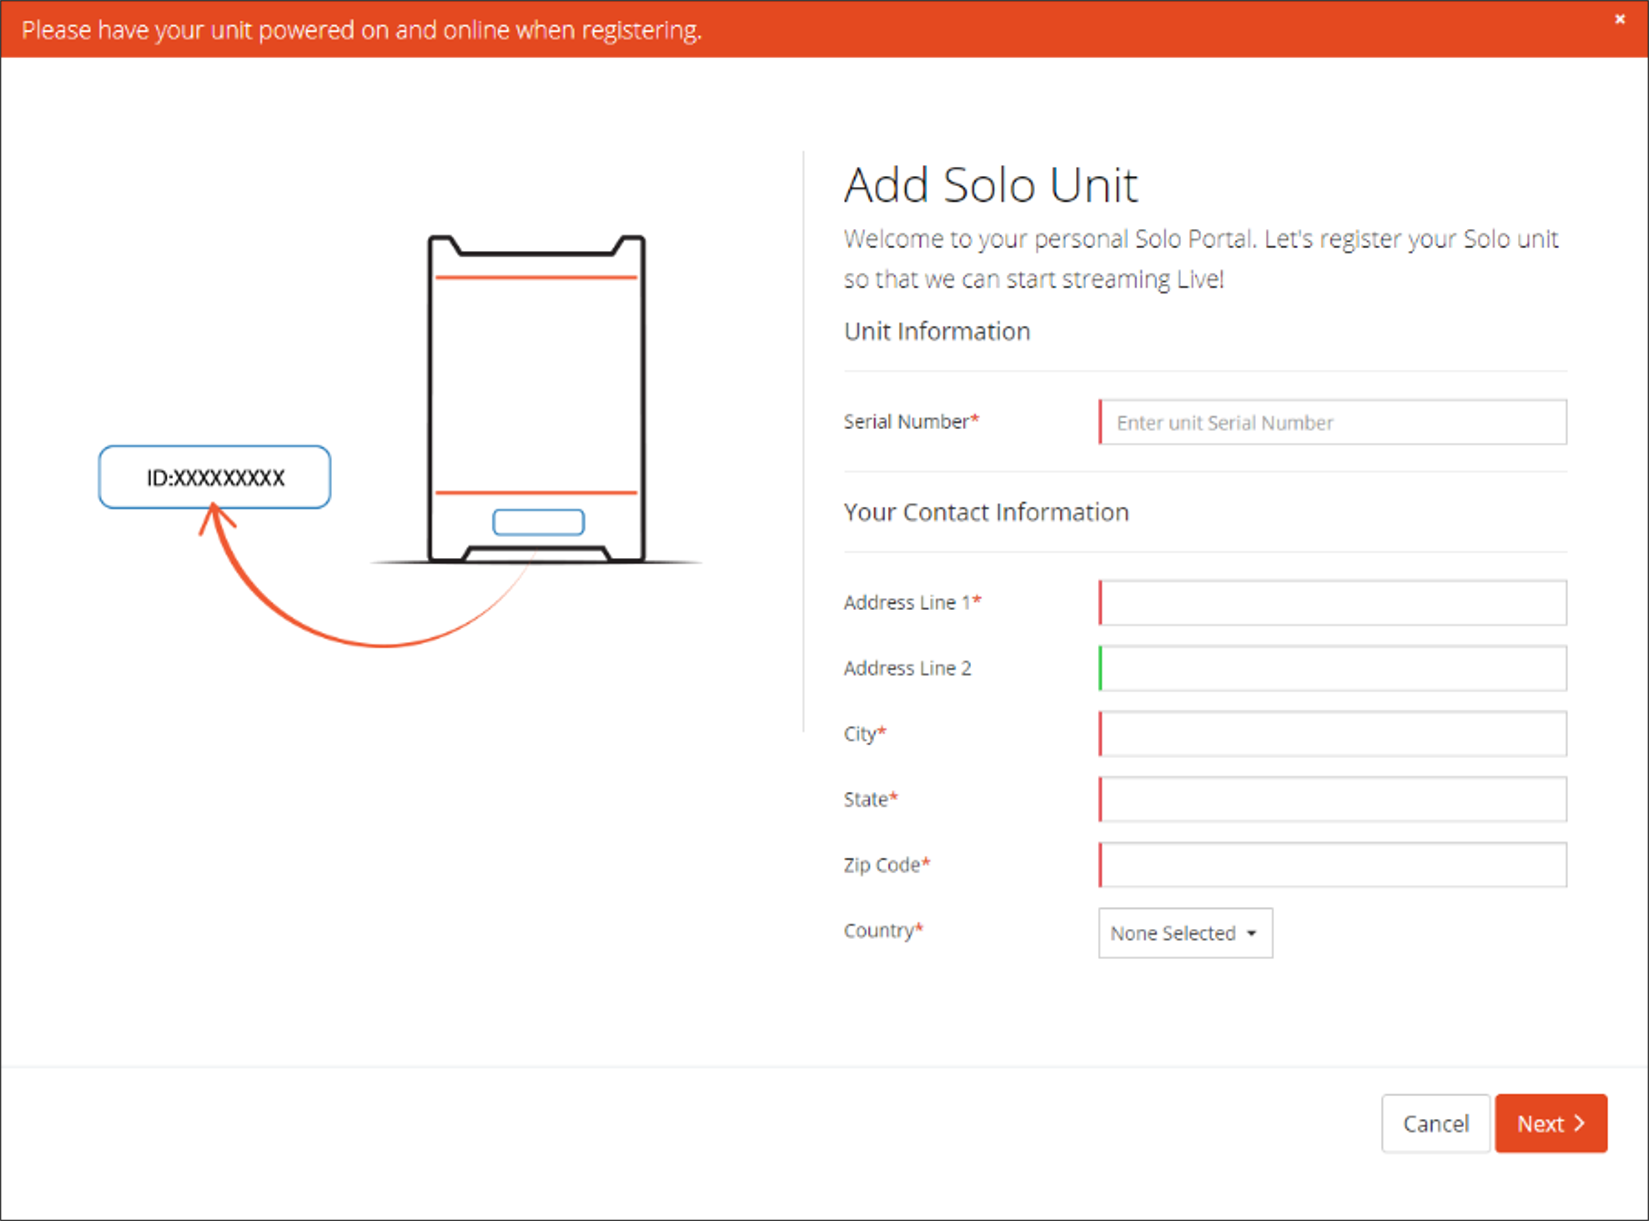1649x1221 pixels.
Task: Click the Zip Code label
Action: tap(886, 865)
